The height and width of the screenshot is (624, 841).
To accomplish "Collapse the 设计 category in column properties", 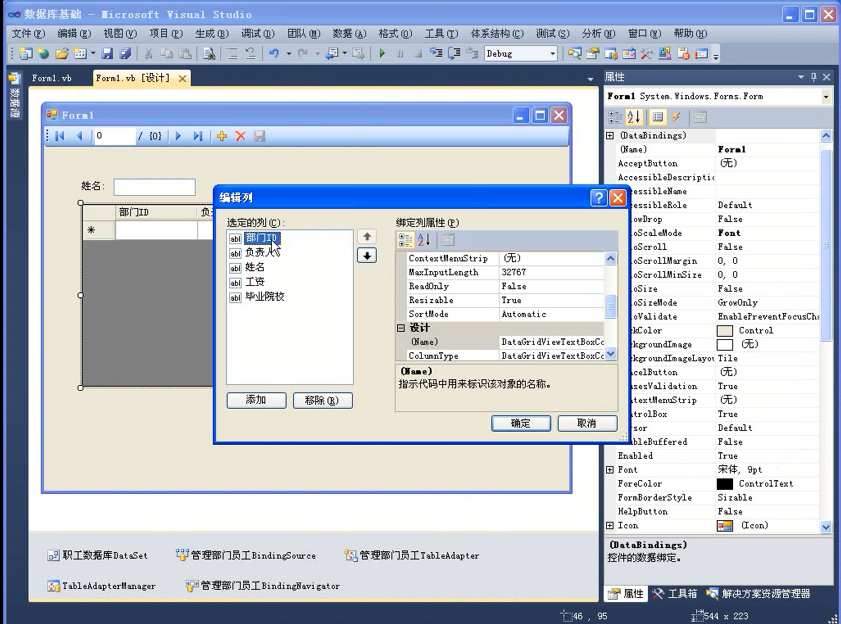I will click(x=401, y=328).
